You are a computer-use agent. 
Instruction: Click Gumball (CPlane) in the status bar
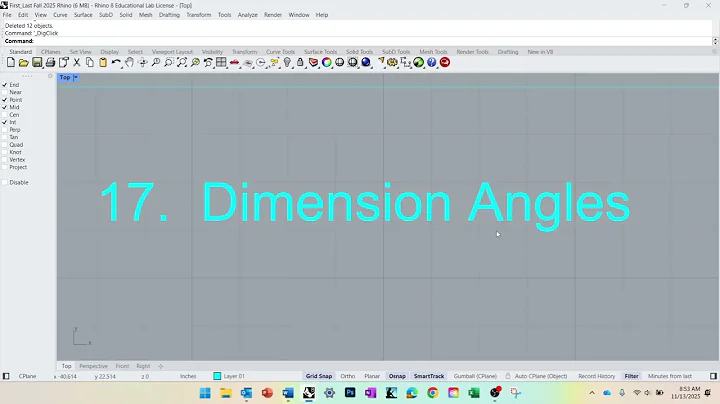click(x=475, y=376)
